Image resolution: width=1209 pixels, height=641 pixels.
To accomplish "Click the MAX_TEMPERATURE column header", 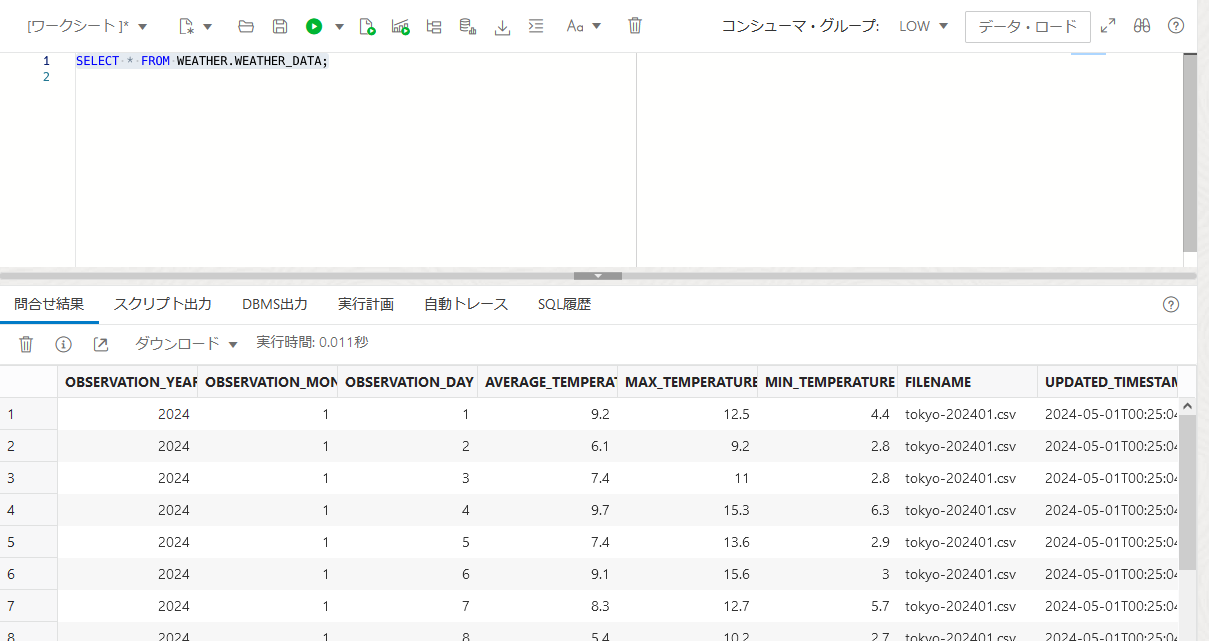I will 687,382.
